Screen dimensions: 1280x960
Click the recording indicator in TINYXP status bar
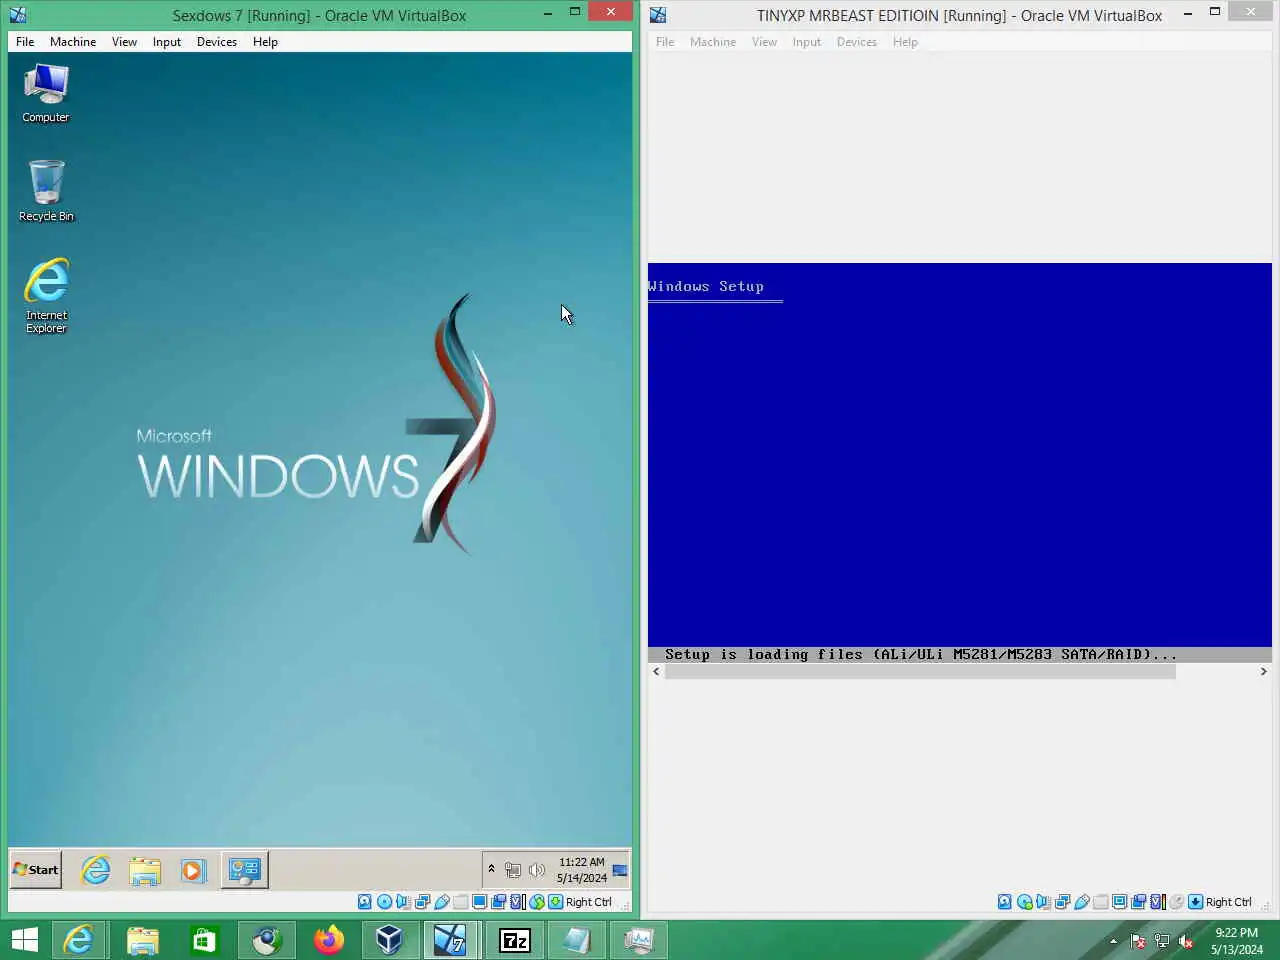click(1138, 902)
